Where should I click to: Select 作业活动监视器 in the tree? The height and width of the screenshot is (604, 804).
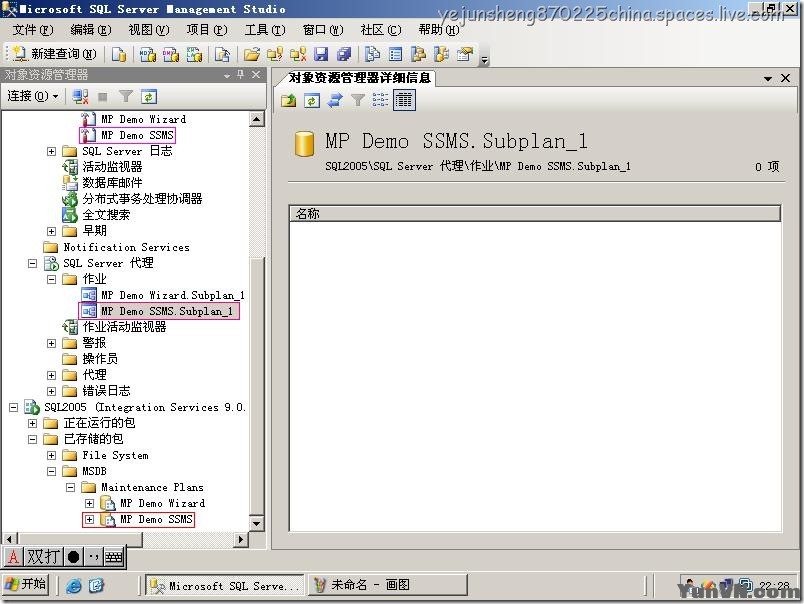[124, 327]
